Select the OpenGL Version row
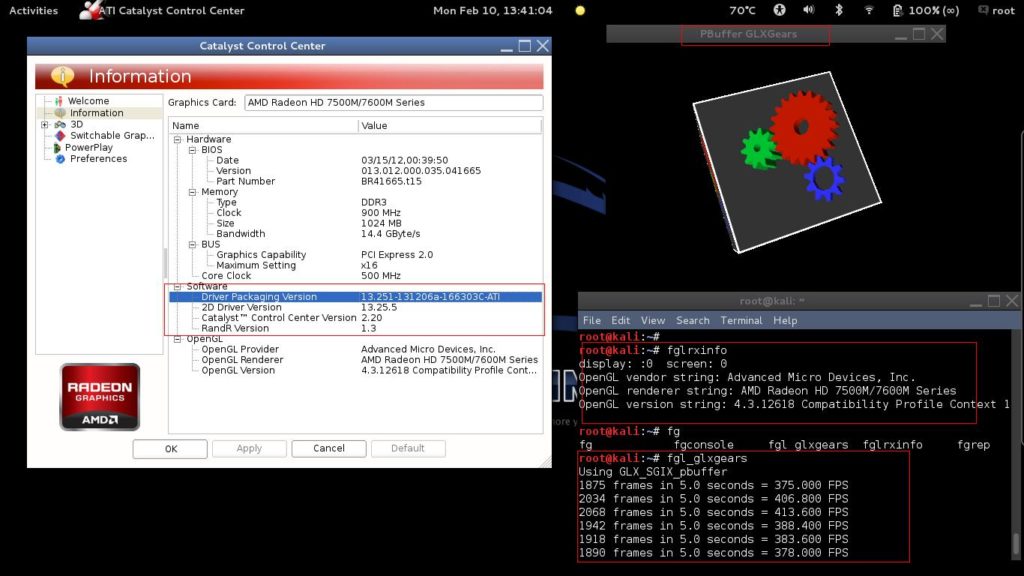Viewport: 1024px width, 576px height. pos(355,370)
